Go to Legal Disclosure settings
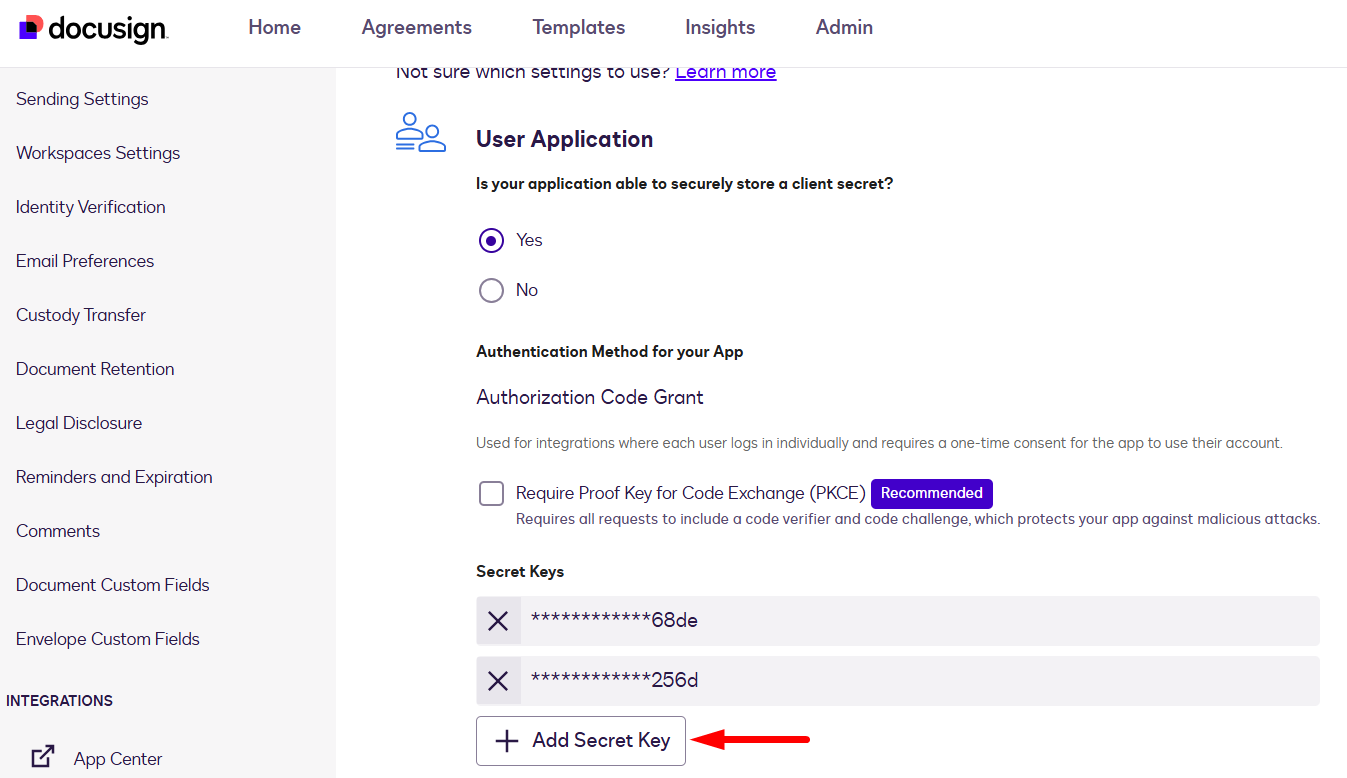The width and height of the screenshot is (1347, 778). click(79, 423)
